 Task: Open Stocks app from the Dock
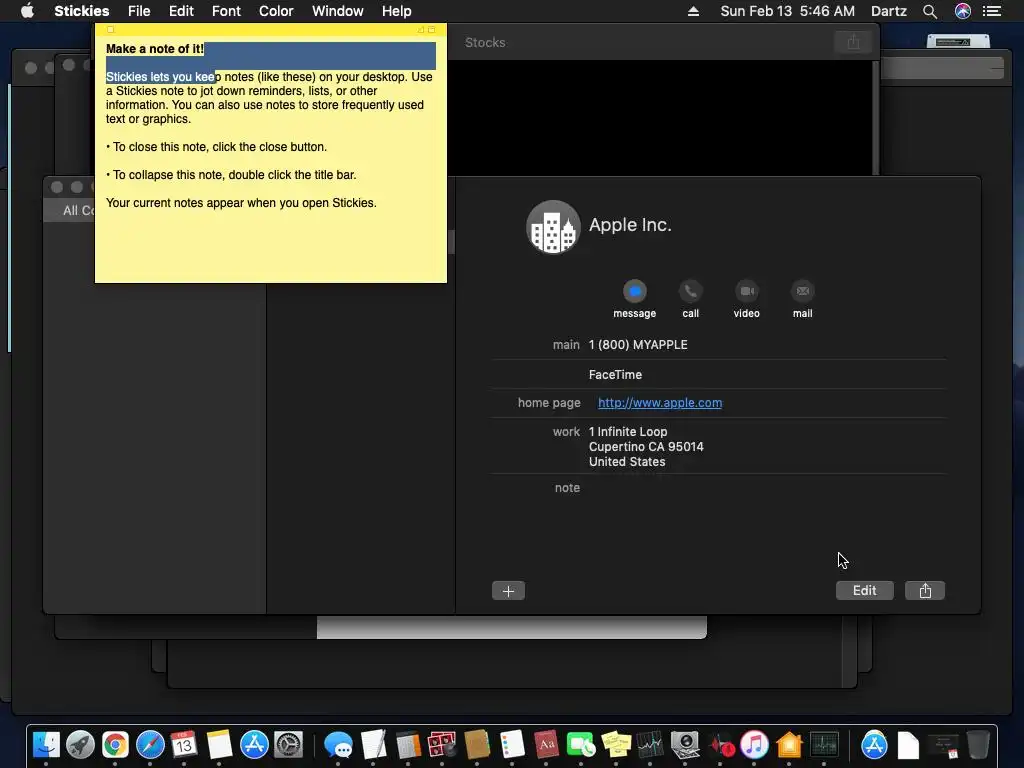(650, 744)
